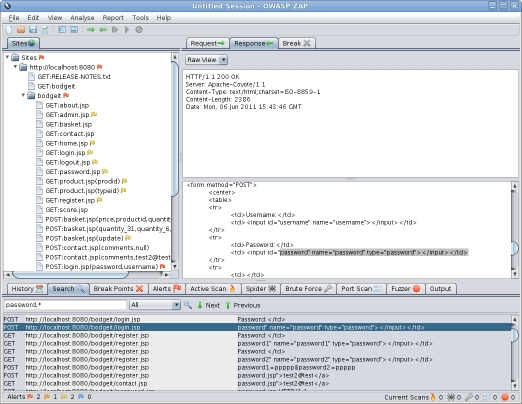Click the expand Information tabs layout icon
This screenshot has height=404, width=522.
pyautogui.click(x=74, y=30)
